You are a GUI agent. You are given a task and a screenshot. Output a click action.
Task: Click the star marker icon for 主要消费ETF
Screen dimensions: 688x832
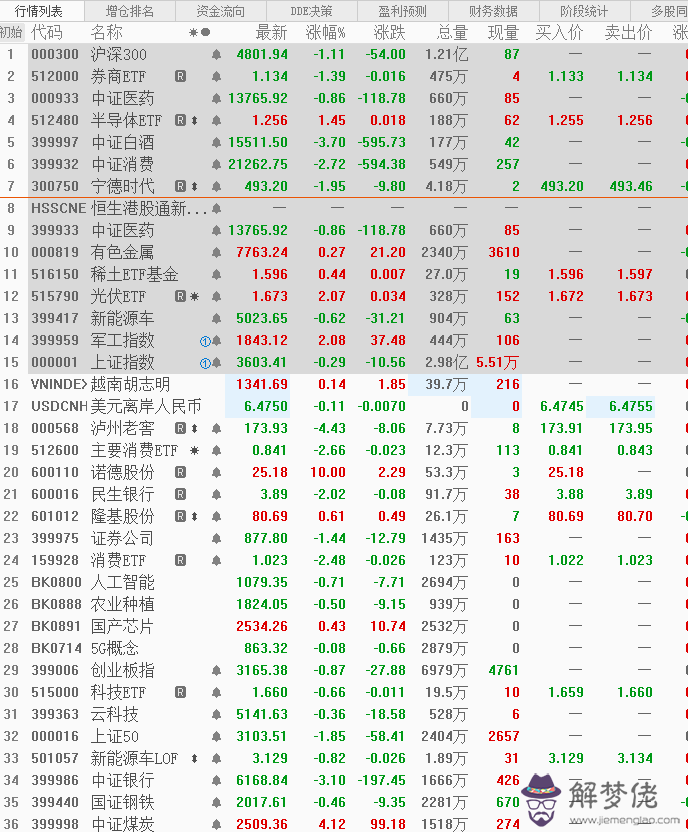point(194,450)
